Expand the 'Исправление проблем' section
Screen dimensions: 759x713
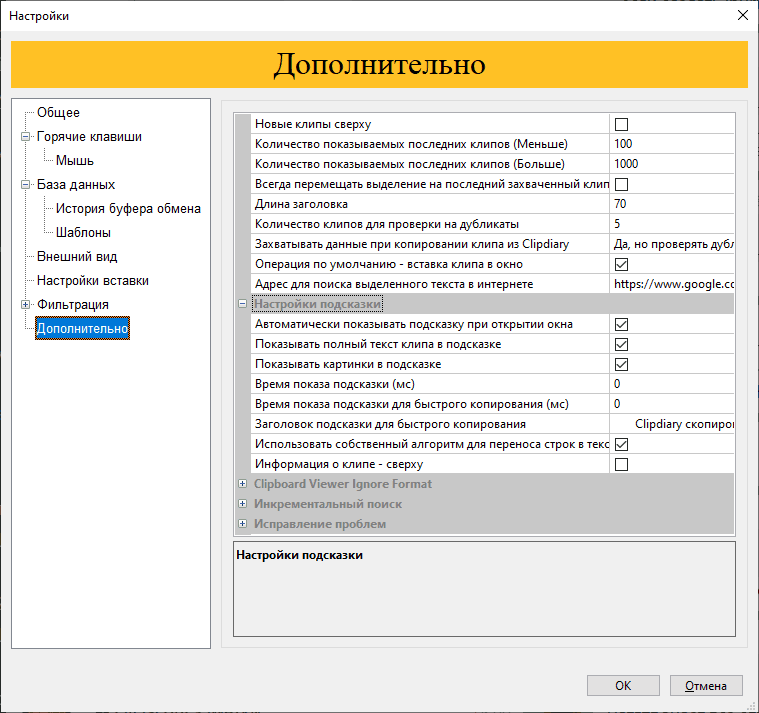click(242, 524)
